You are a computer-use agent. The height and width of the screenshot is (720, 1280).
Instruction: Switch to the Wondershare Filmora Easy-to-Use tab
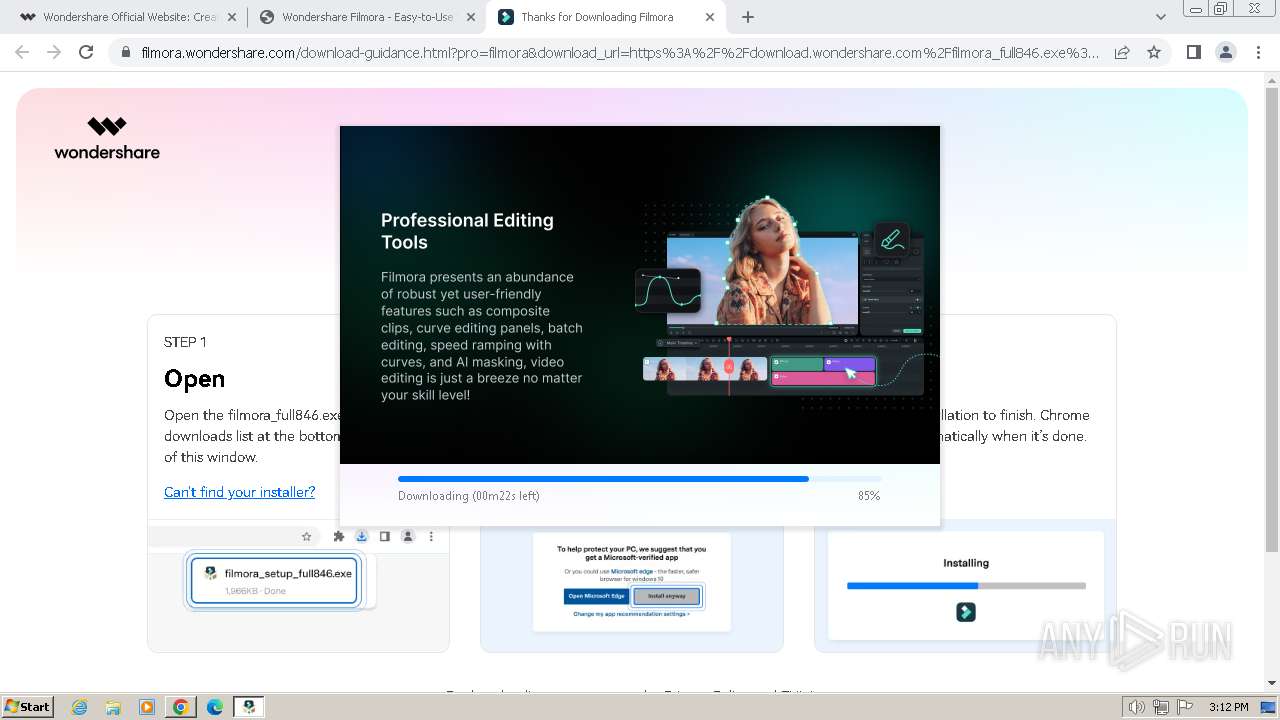point(366,17)
